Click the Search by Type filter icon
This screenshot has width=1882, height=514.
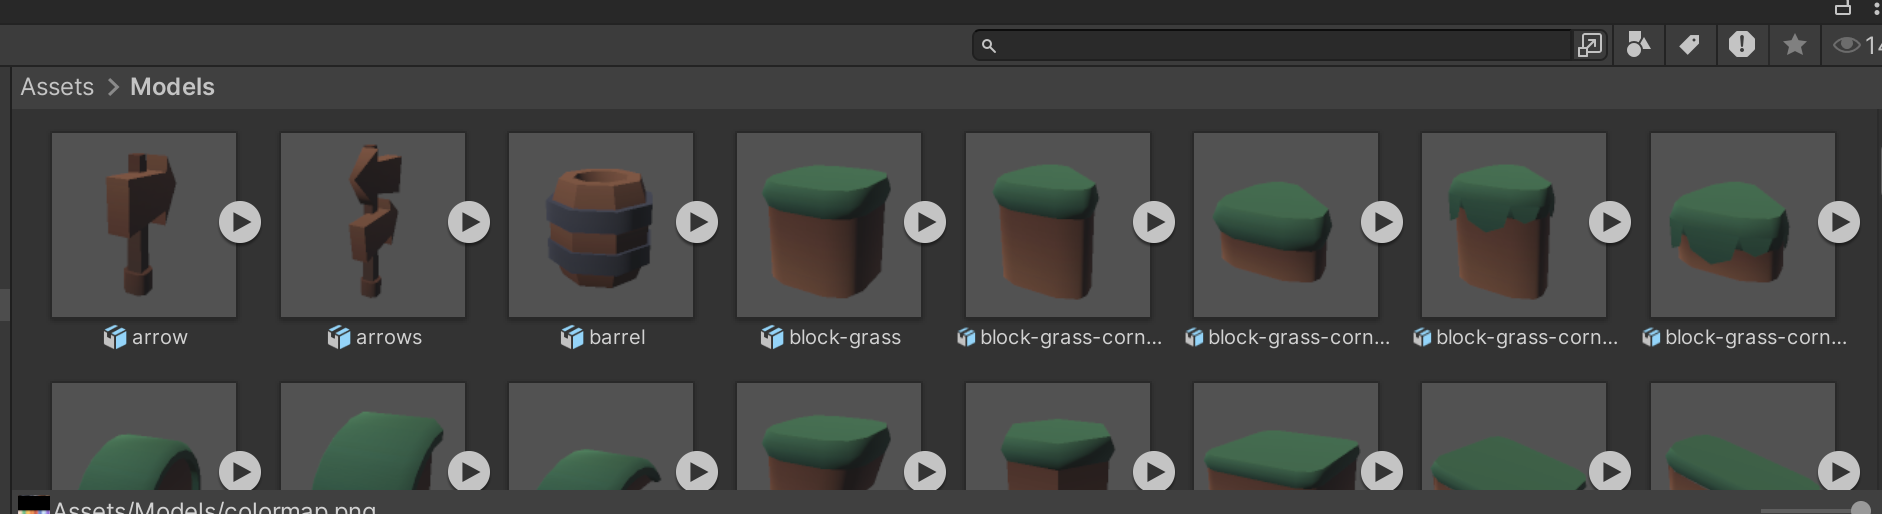pos(1638,45)
